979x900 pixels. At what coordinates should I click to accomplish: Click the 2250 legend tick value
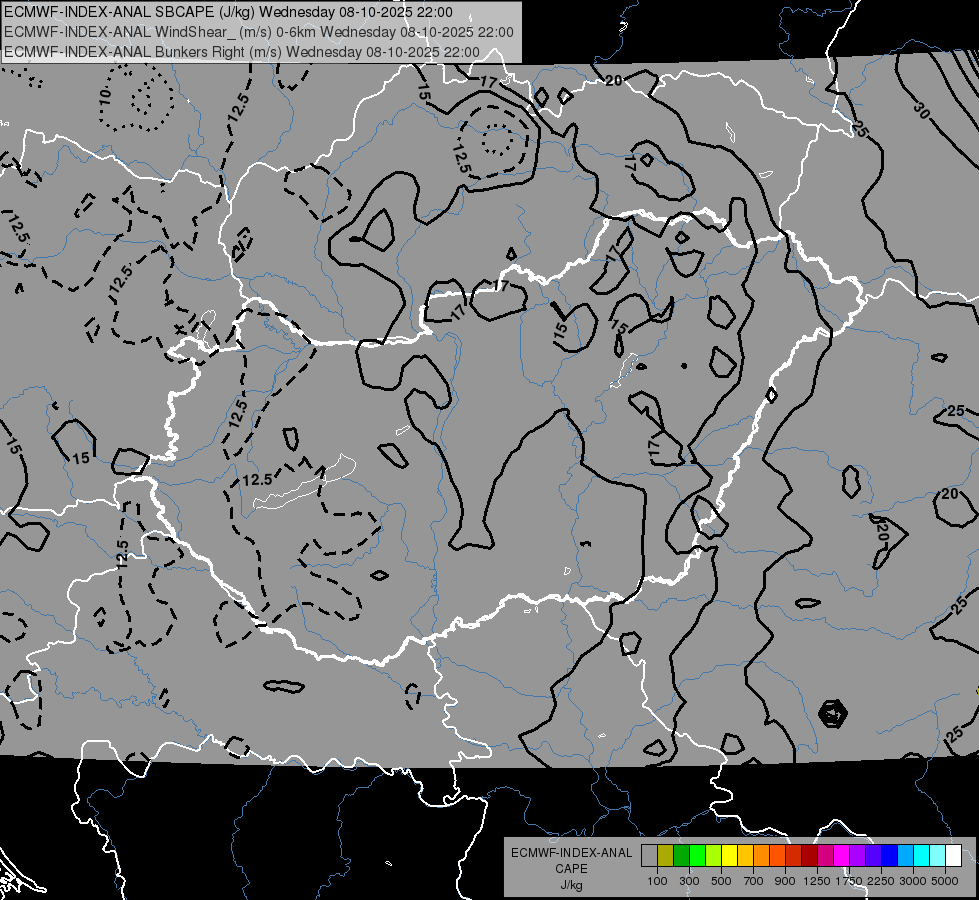pos(882,881)
